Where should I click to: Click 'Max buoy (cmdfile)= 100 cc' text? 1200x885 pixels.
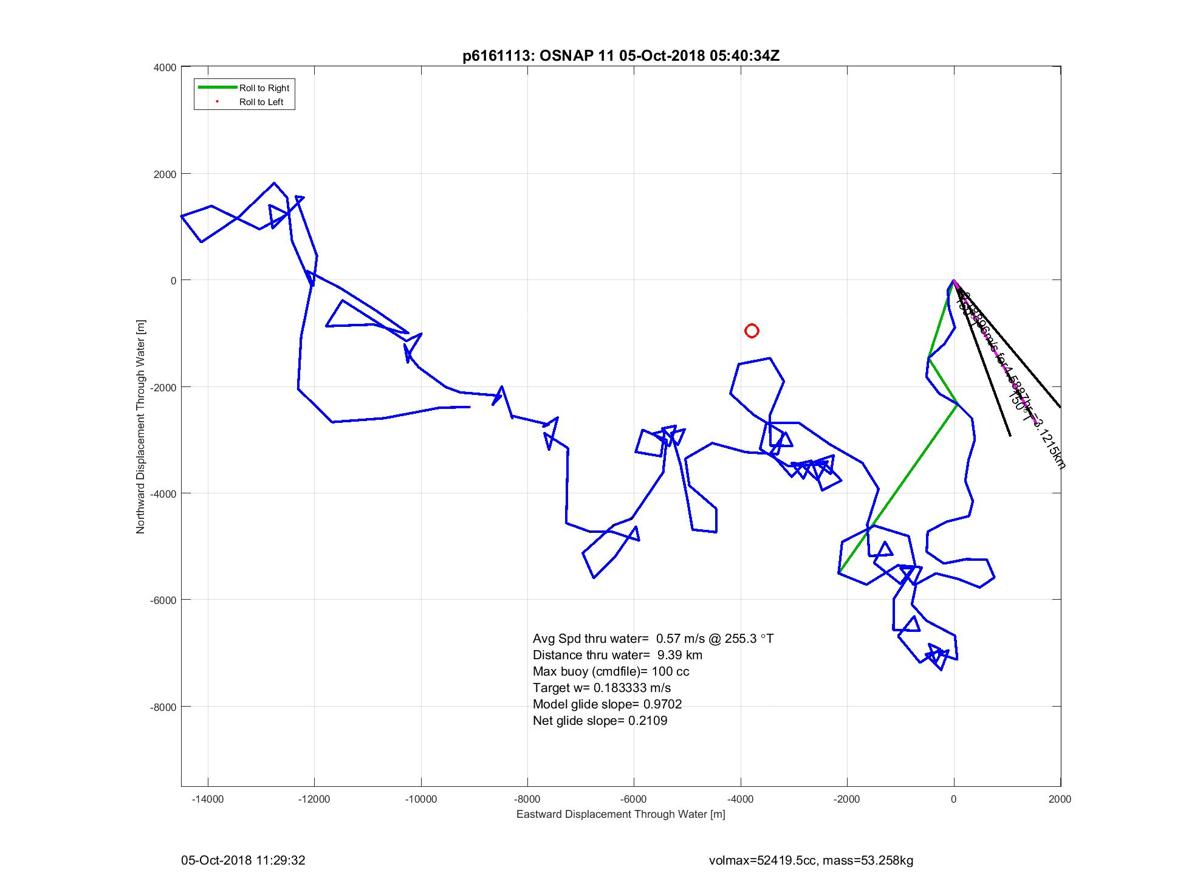(611, 671)
